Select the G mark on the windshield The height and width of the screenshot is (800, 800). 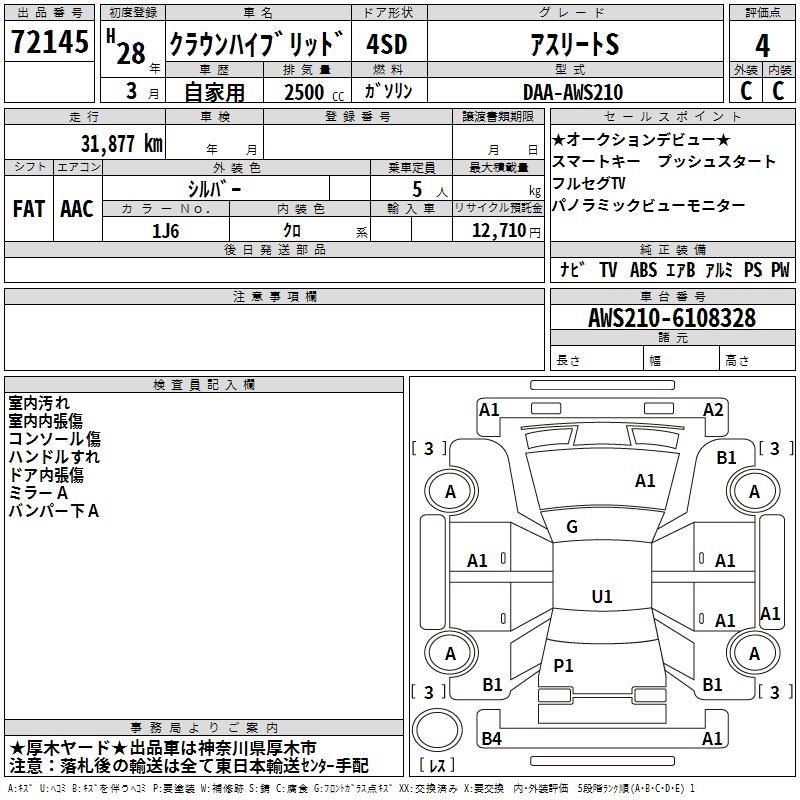pyautogui.click(x=572, y=527)
